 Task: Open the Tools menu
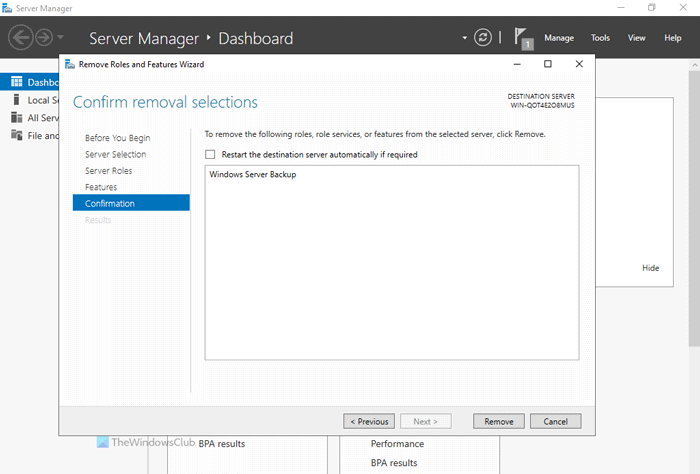pos(600,38)
